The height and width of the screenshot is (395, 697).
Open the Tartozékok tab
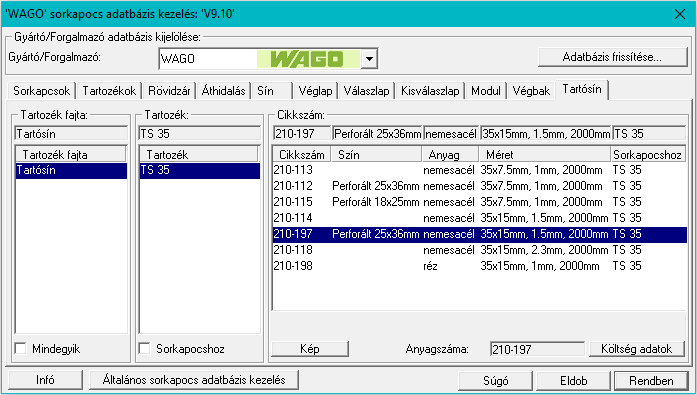[x=109, y=91]
